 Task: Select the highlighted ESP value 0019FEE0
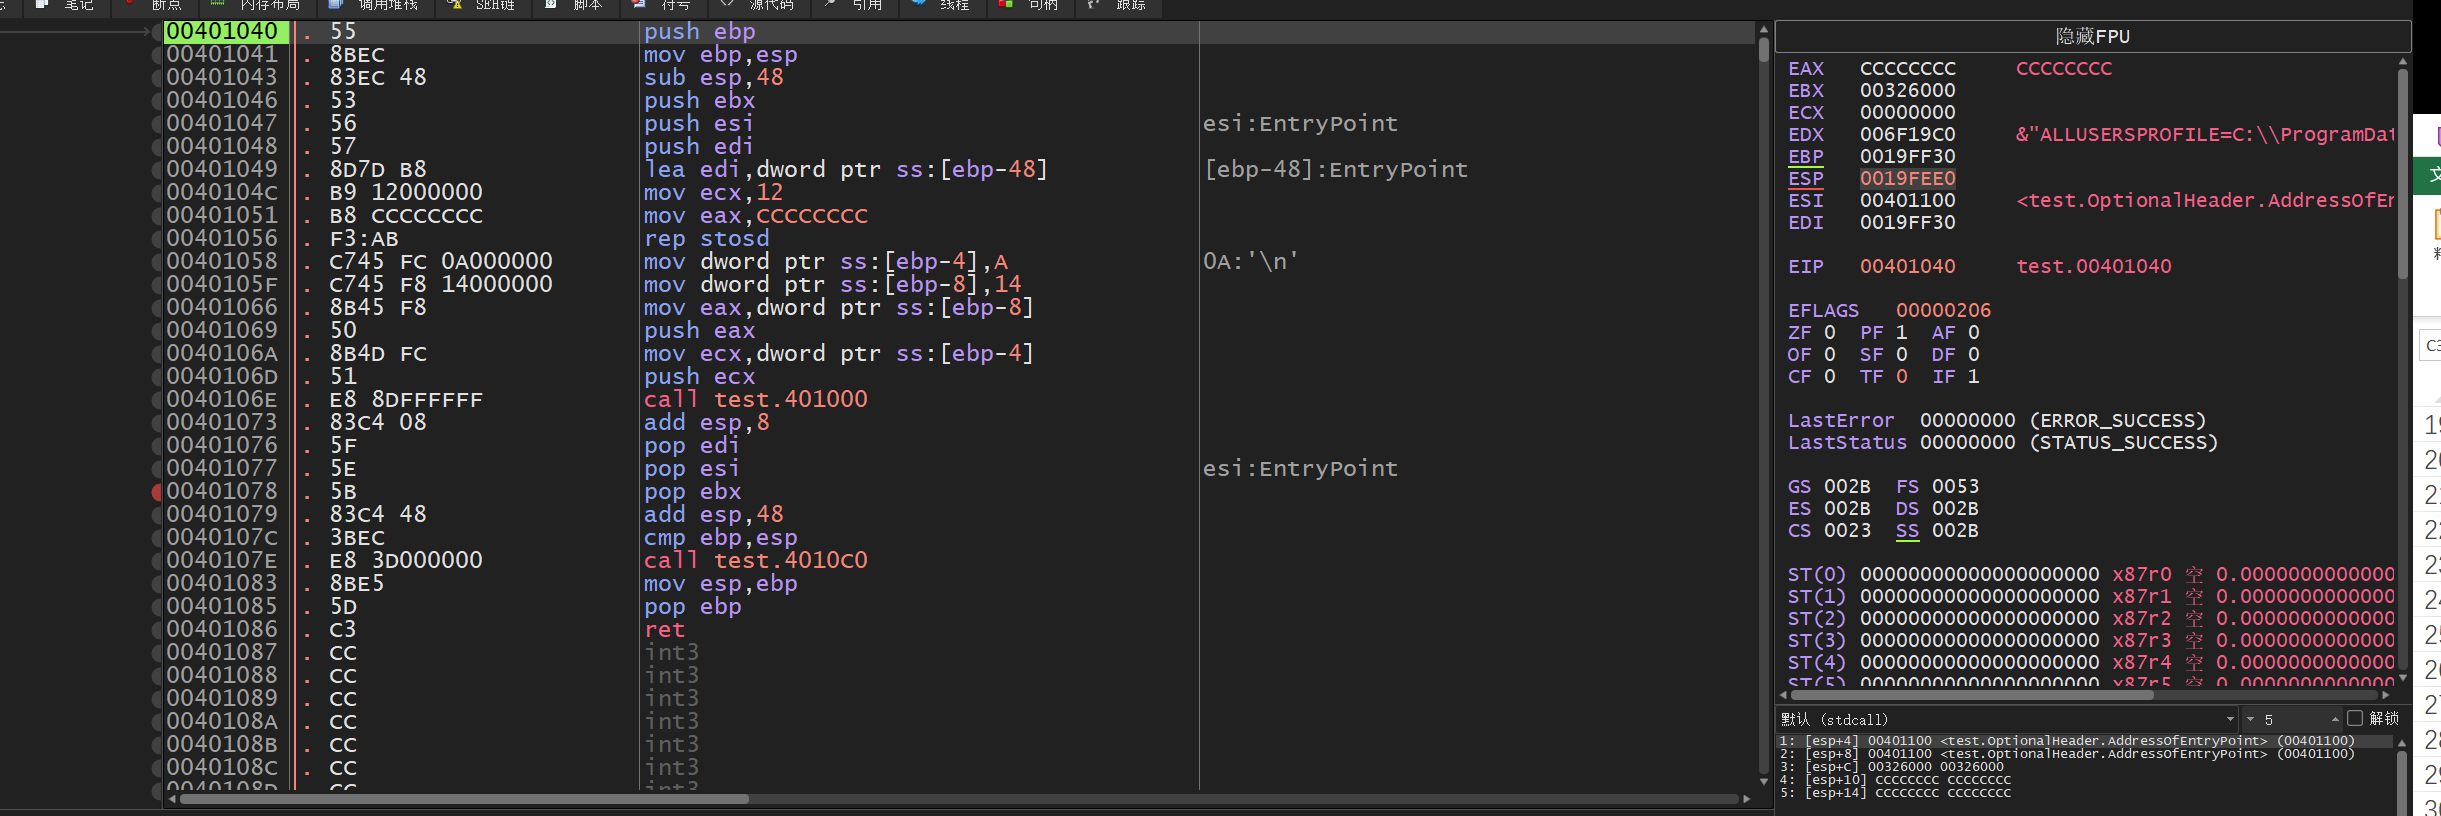tap(1907, 179)
